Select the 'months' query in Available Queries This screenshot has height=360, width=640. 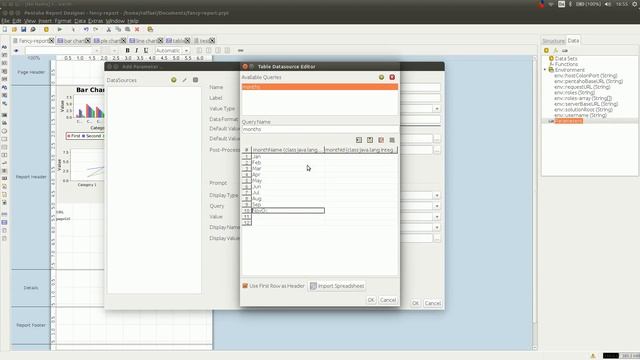(x=320, y=87)
